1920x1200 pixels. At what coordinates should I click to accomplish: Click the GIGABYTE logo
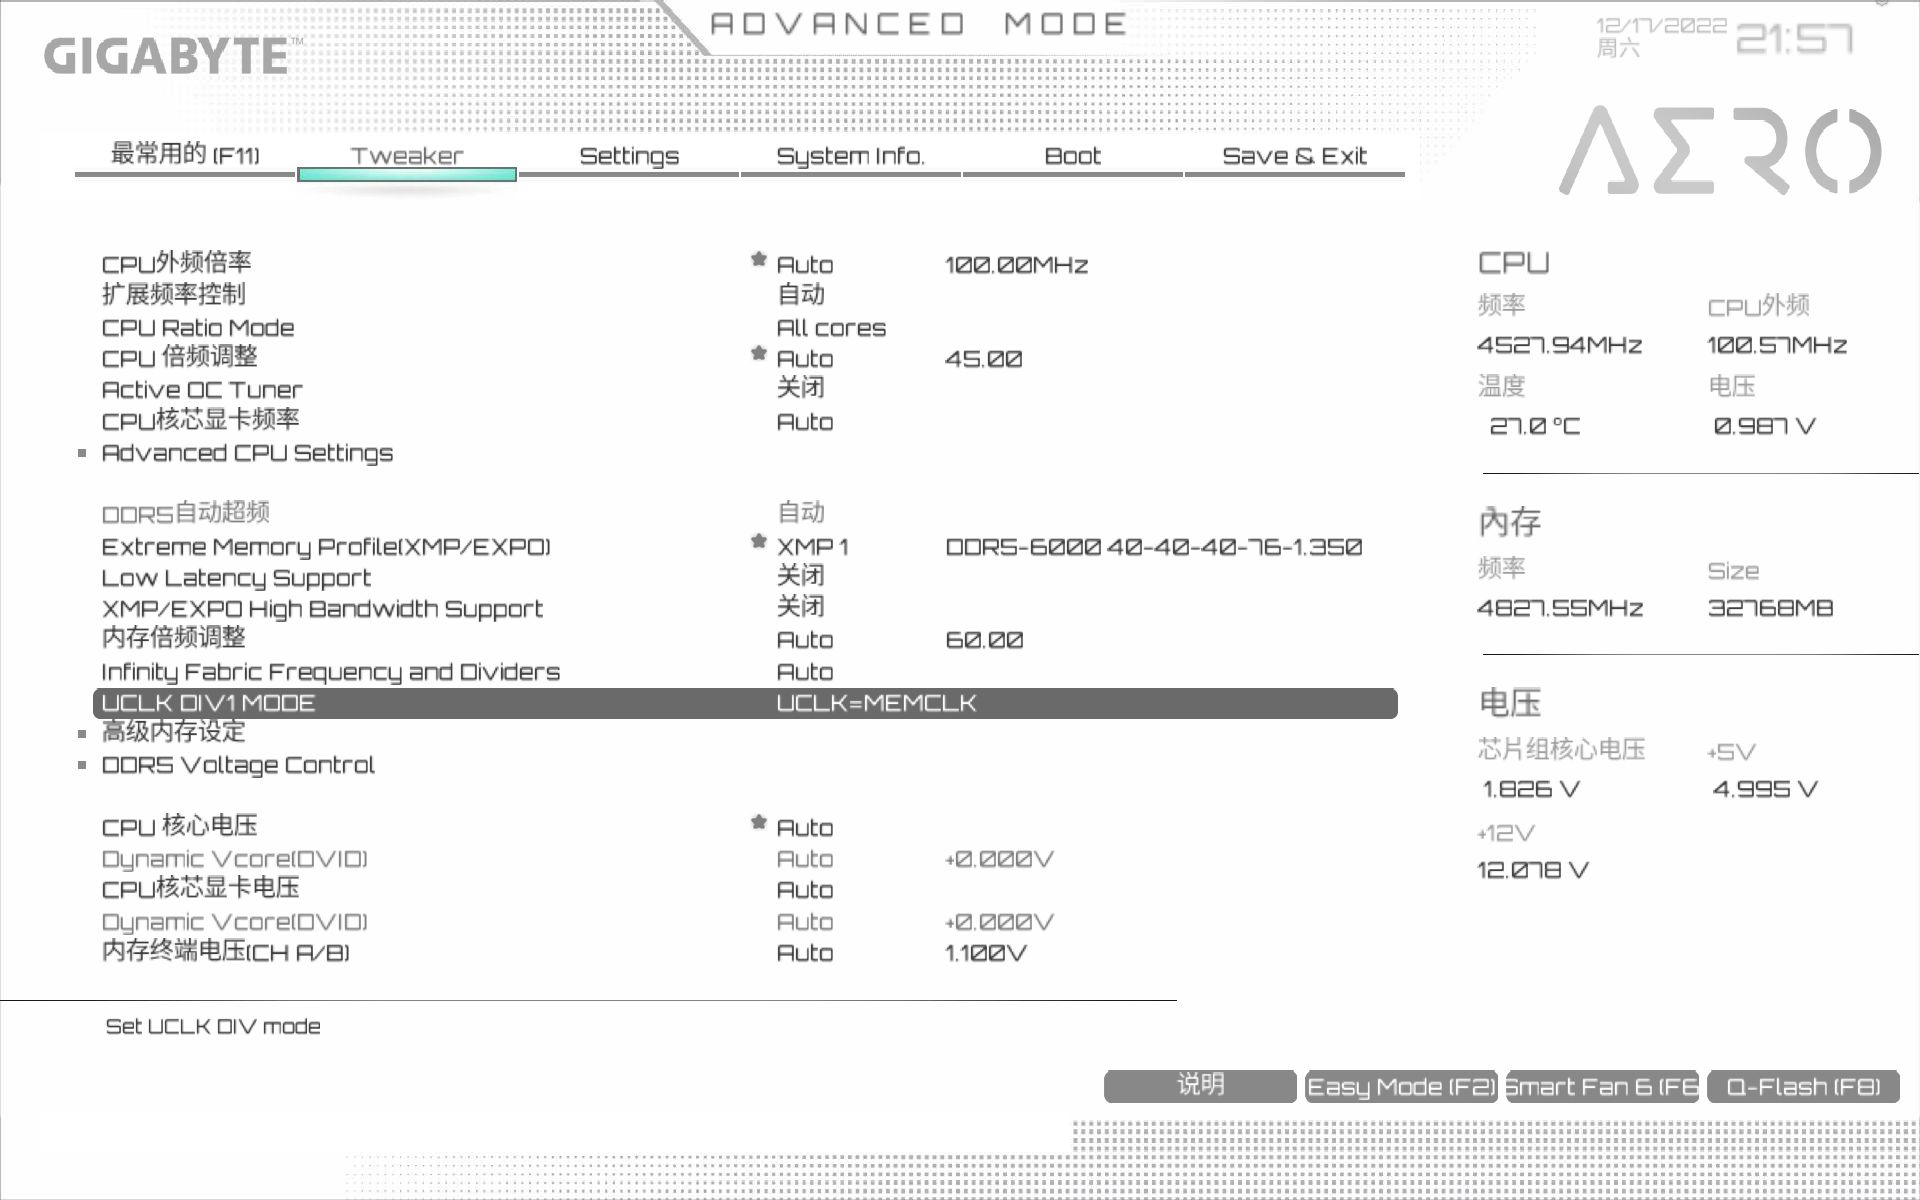pos(167,56)
